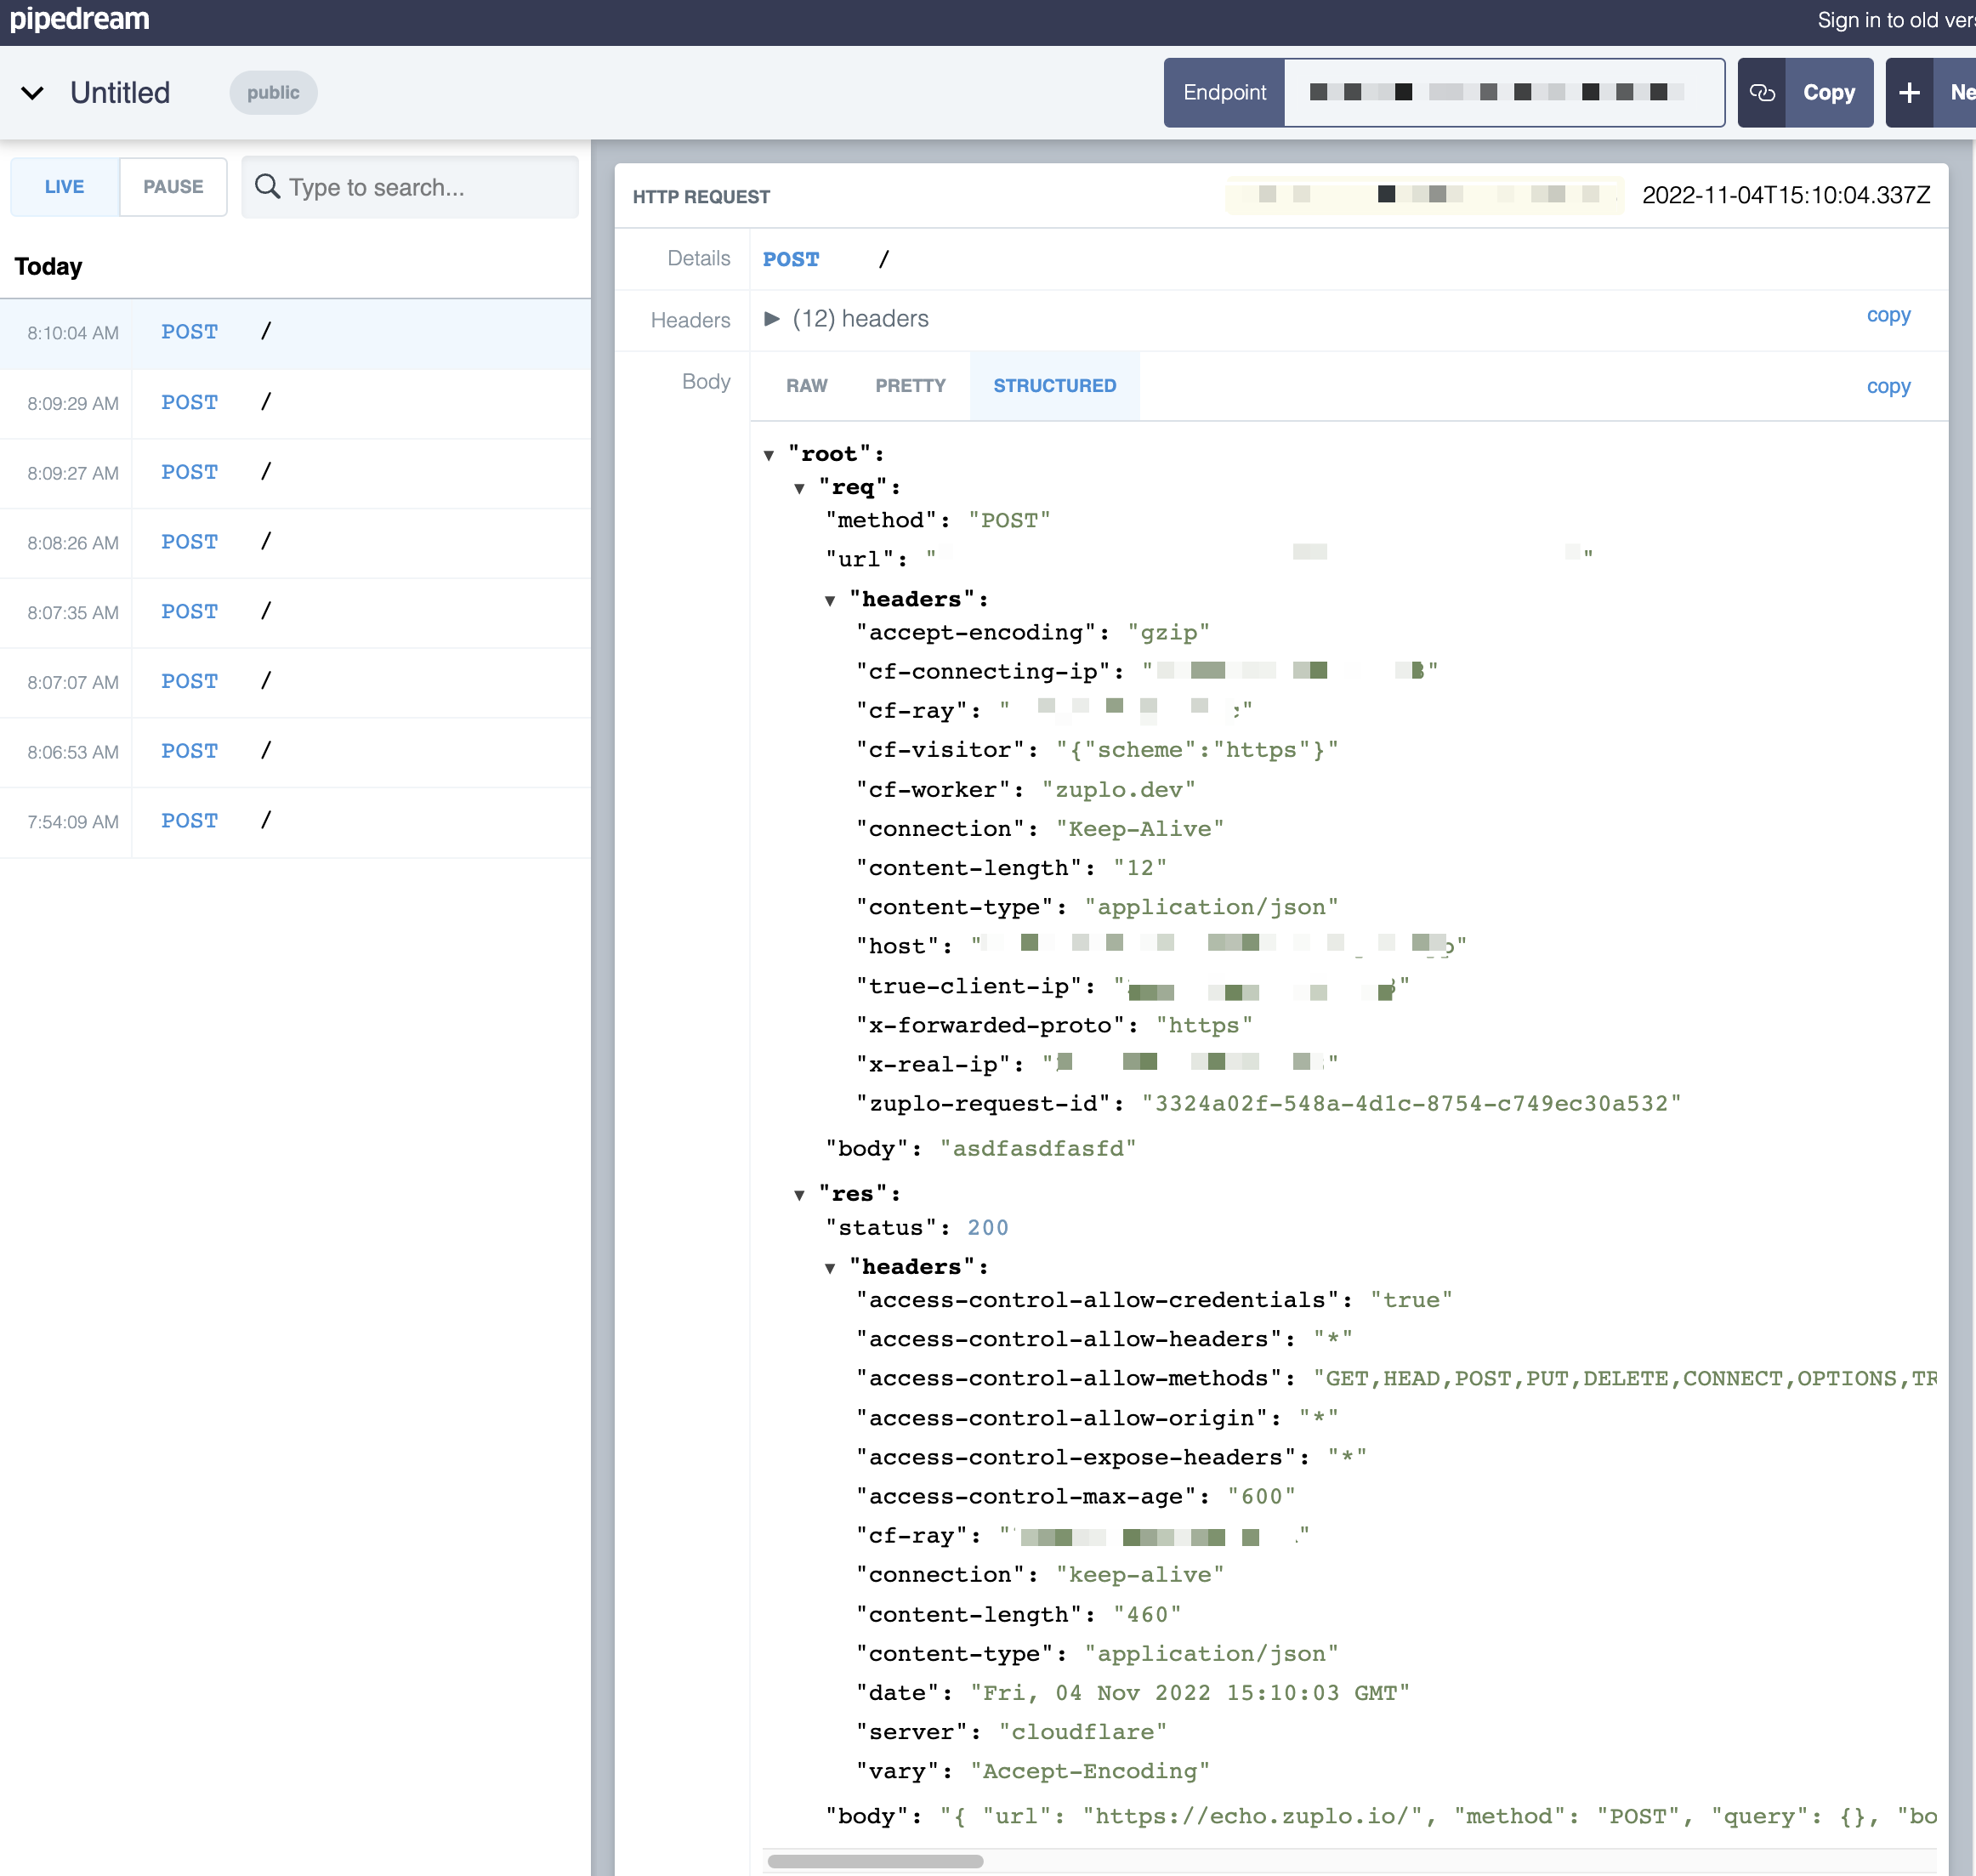
Task: Toggle PAUSE for incoming events
Action: pos(173,187)
